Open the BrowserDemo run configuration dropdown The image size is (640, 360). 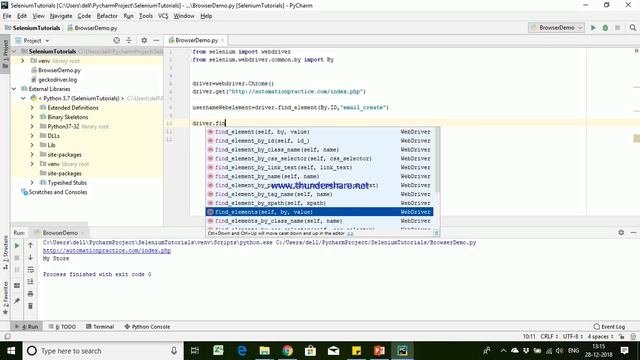coord(557,28)
